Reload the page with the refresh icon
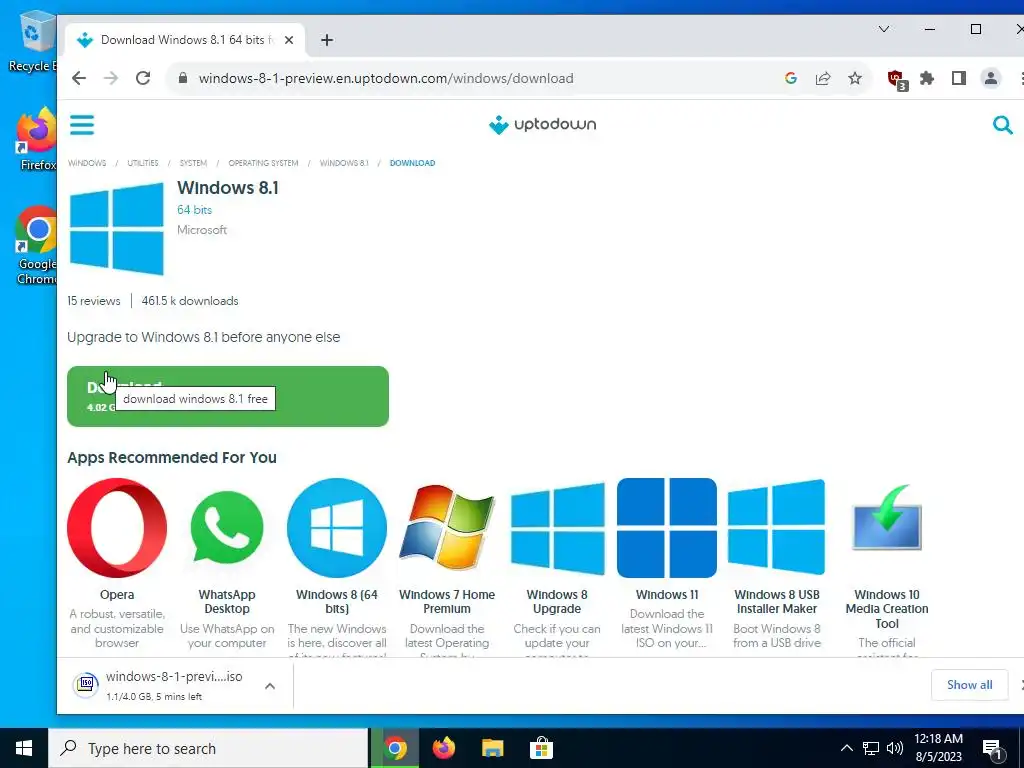This screenshot has width=1024, height=768. [x=143, y=78]
